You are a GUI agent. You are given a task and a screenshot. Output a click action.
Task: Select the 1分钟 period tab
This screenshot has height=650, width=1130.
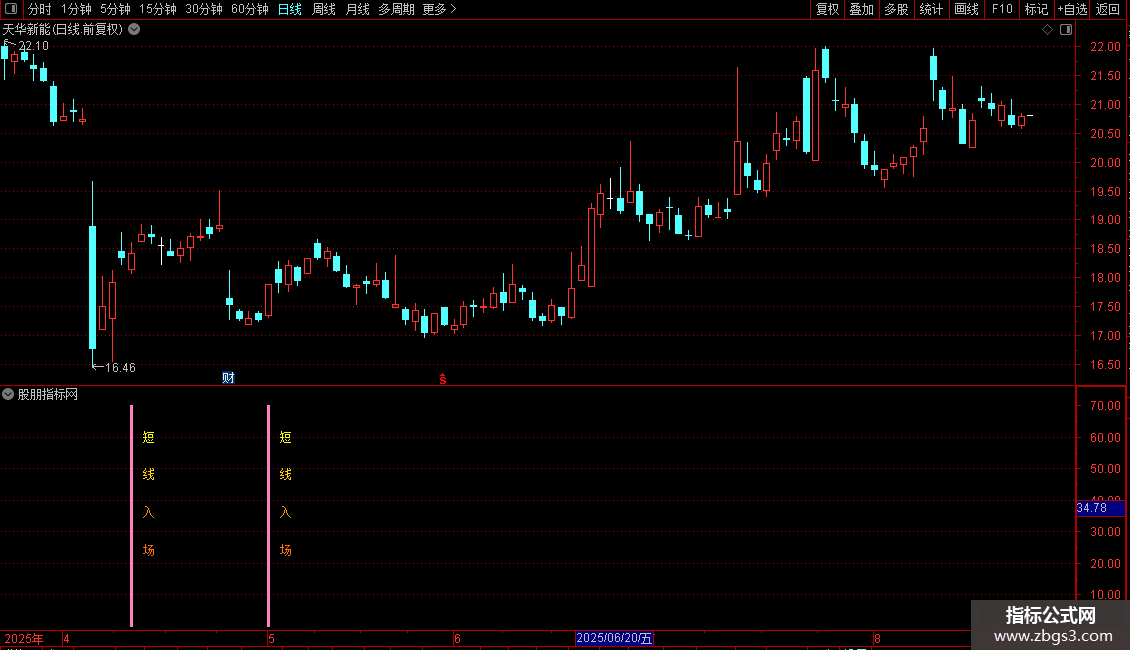[76, 9]
